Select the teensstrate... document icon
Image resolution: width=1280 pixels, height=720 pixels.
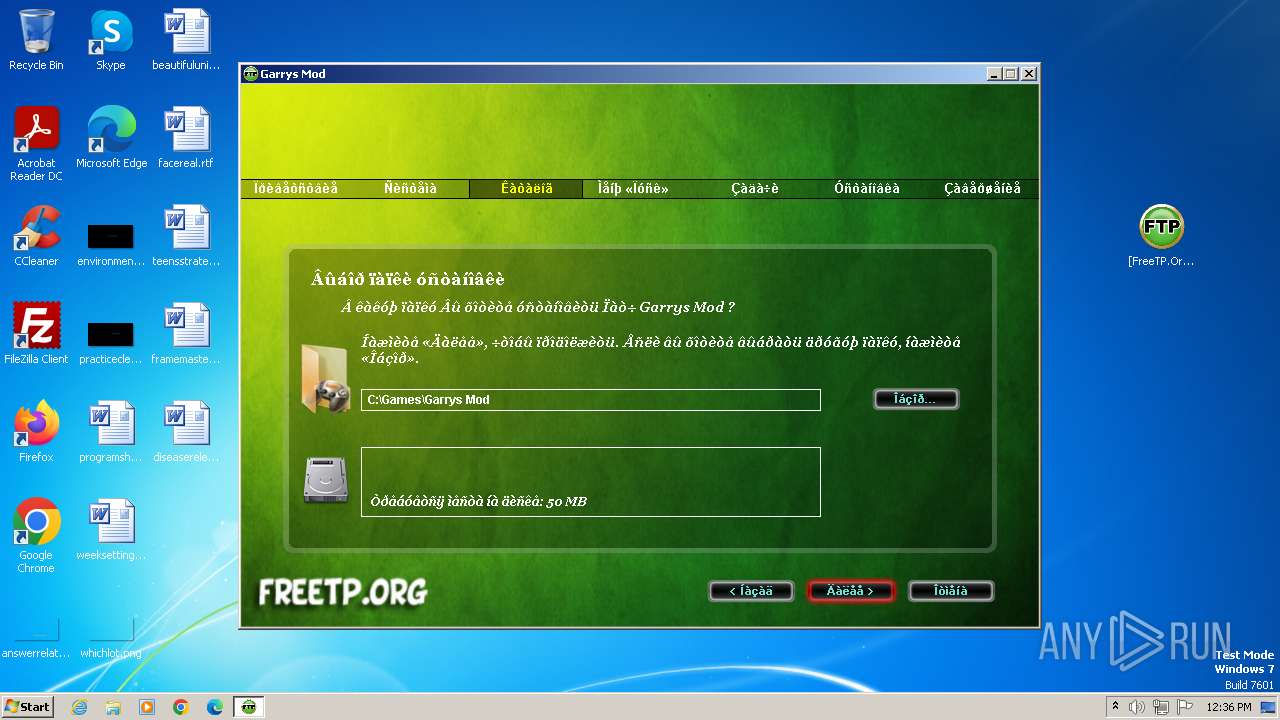click(x=186, y=236)
